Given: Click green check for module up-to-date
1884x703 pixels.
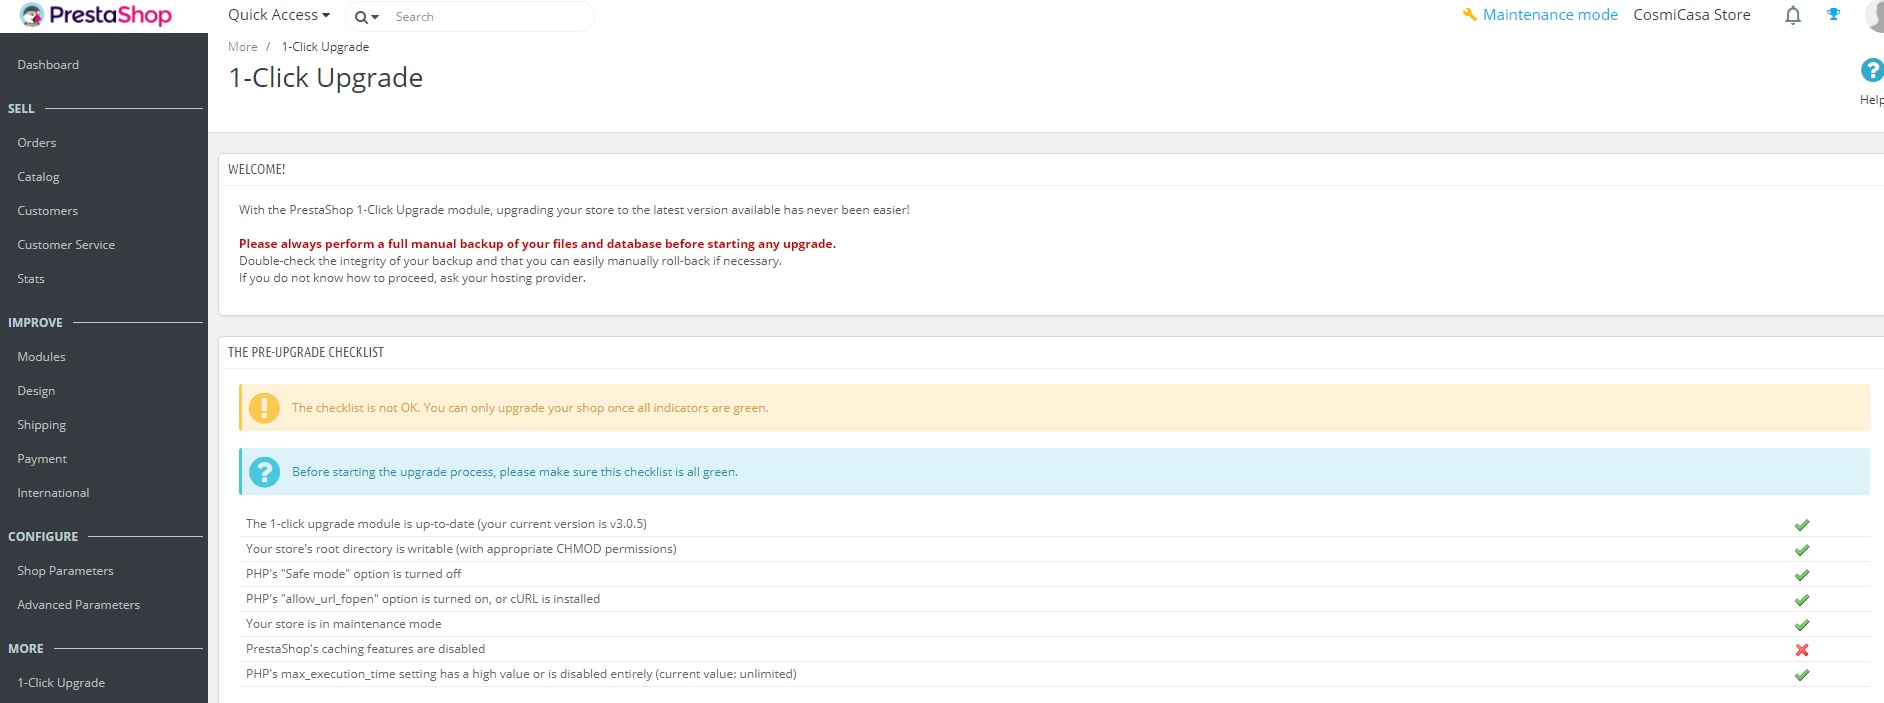Looking at the screenshot, I should click(x=1802, y=525).
